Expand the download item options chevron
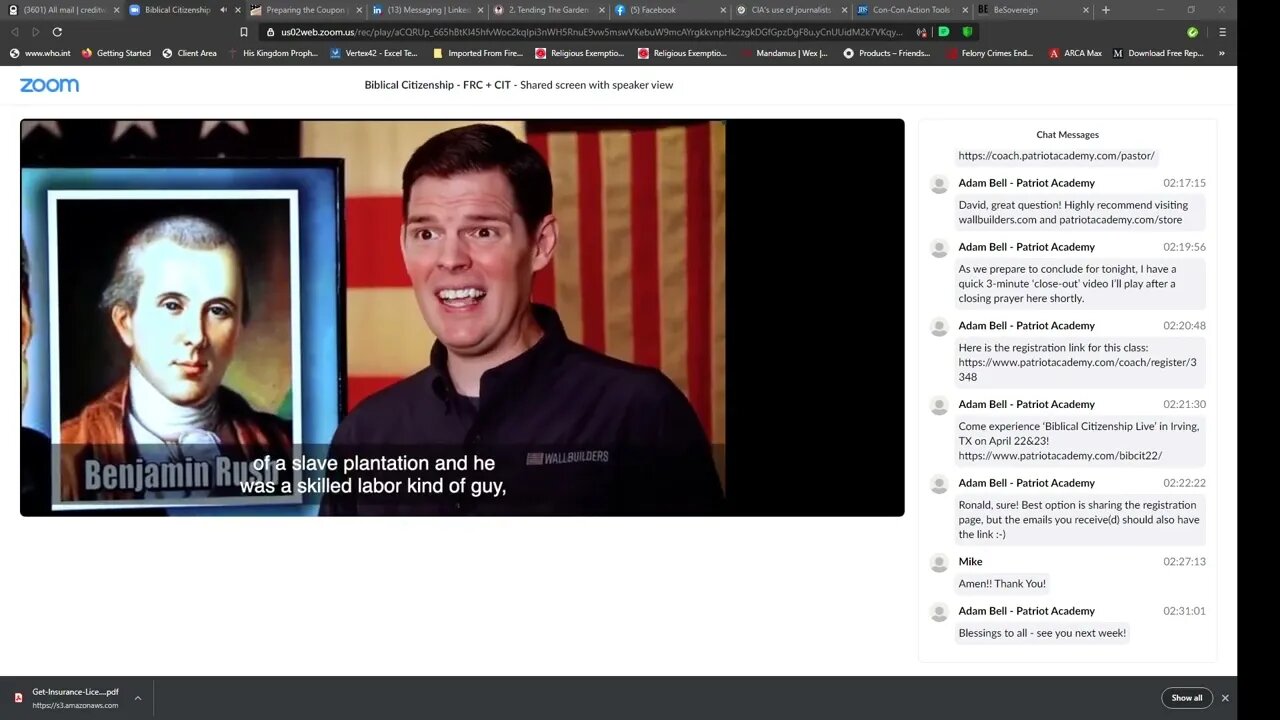This screenshot has width=1280, height=720. pos(138,698)
